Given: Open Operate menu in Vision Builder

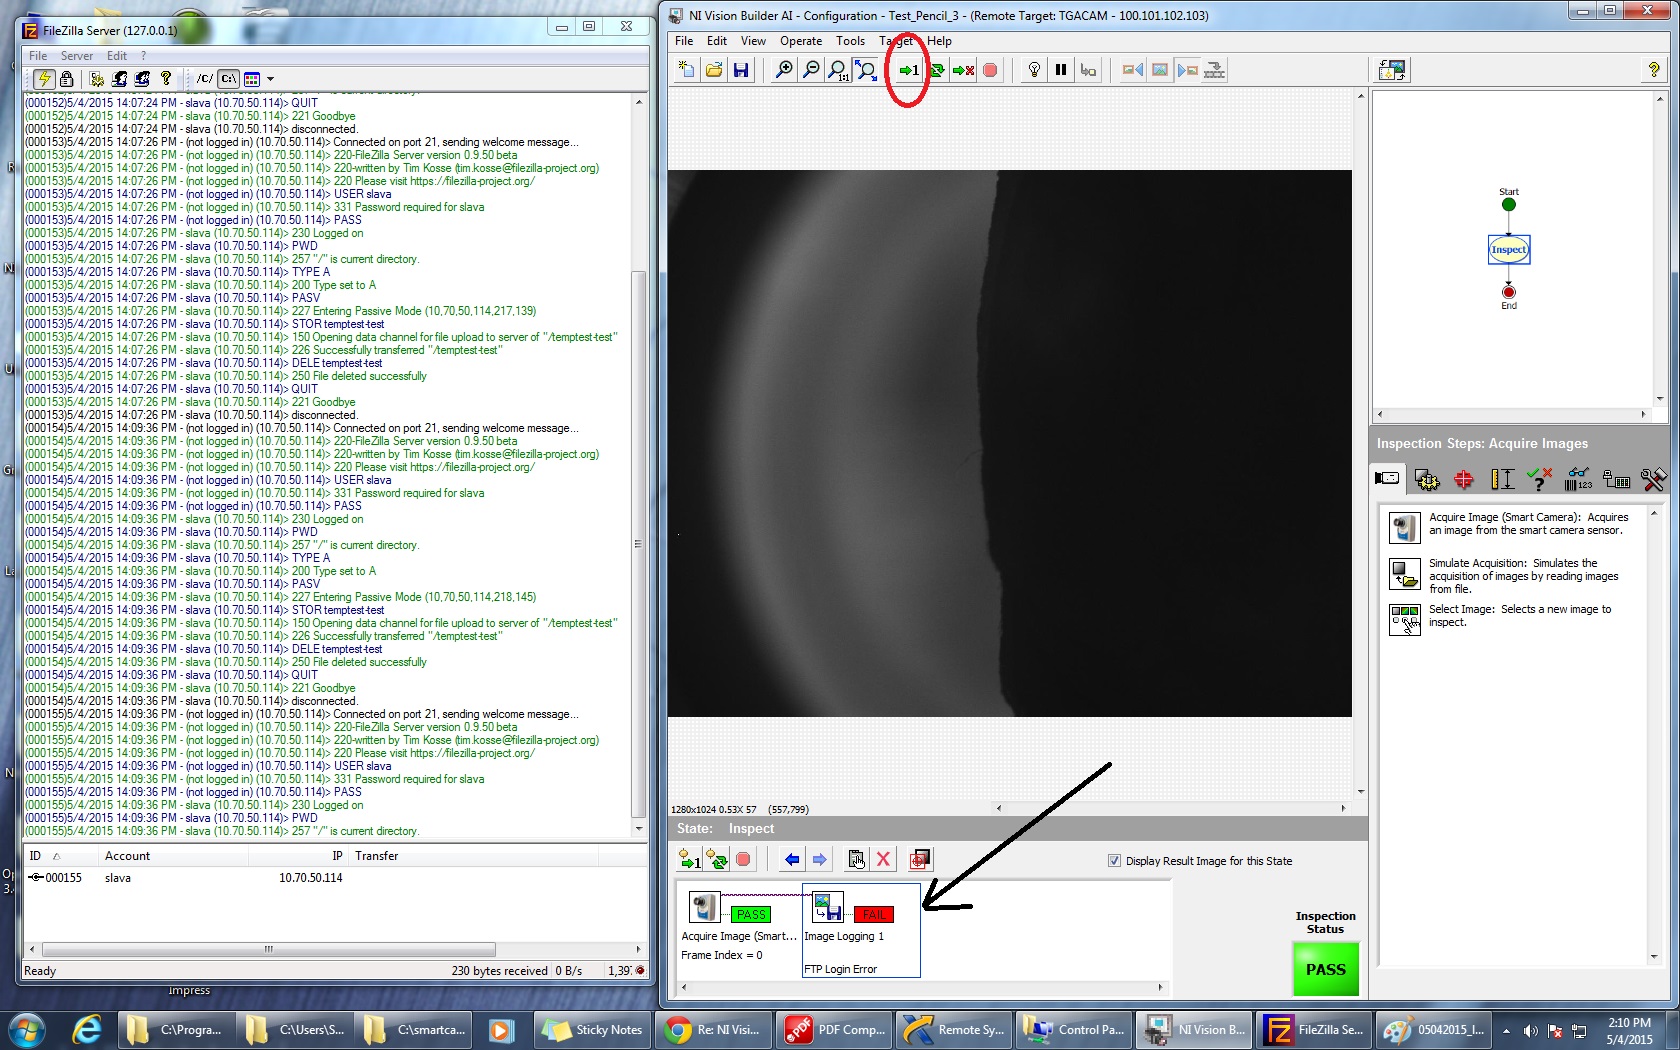Looking at the screenshot, I should point(801,41).
